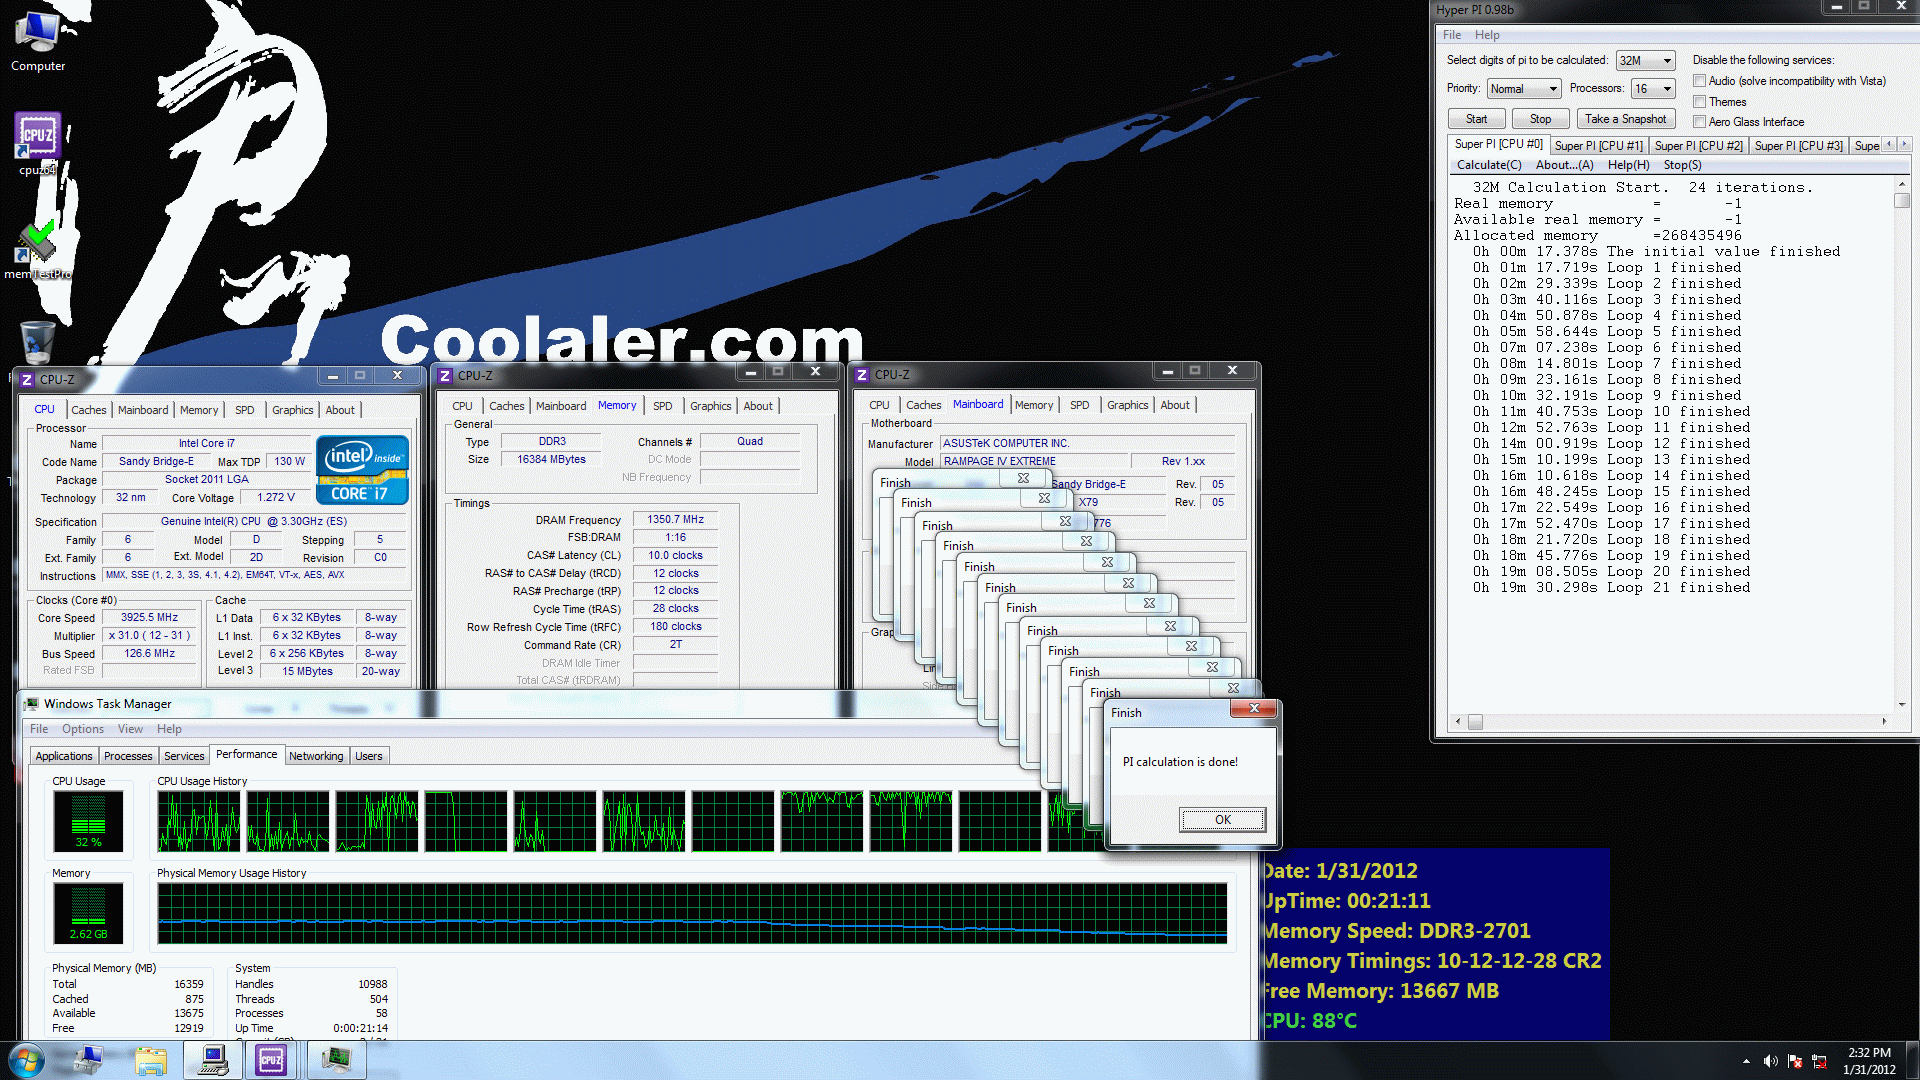
Task: Click Hyper PI log scroll-up arrow
Action: 1901,185
